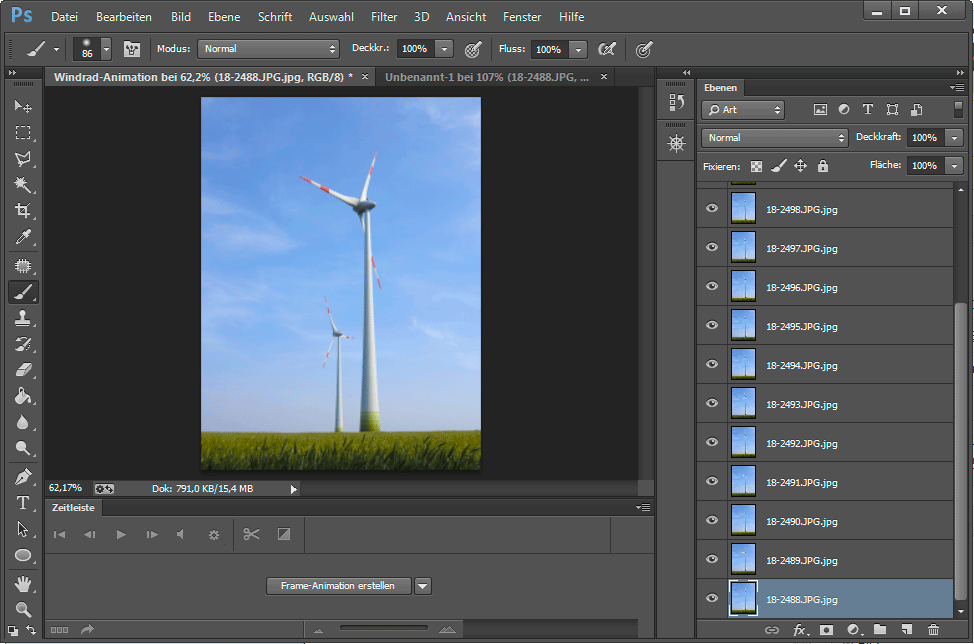Select the Clone Stamp tool
The width and height of the screenshot is (974, 644).
pos(22,318)
